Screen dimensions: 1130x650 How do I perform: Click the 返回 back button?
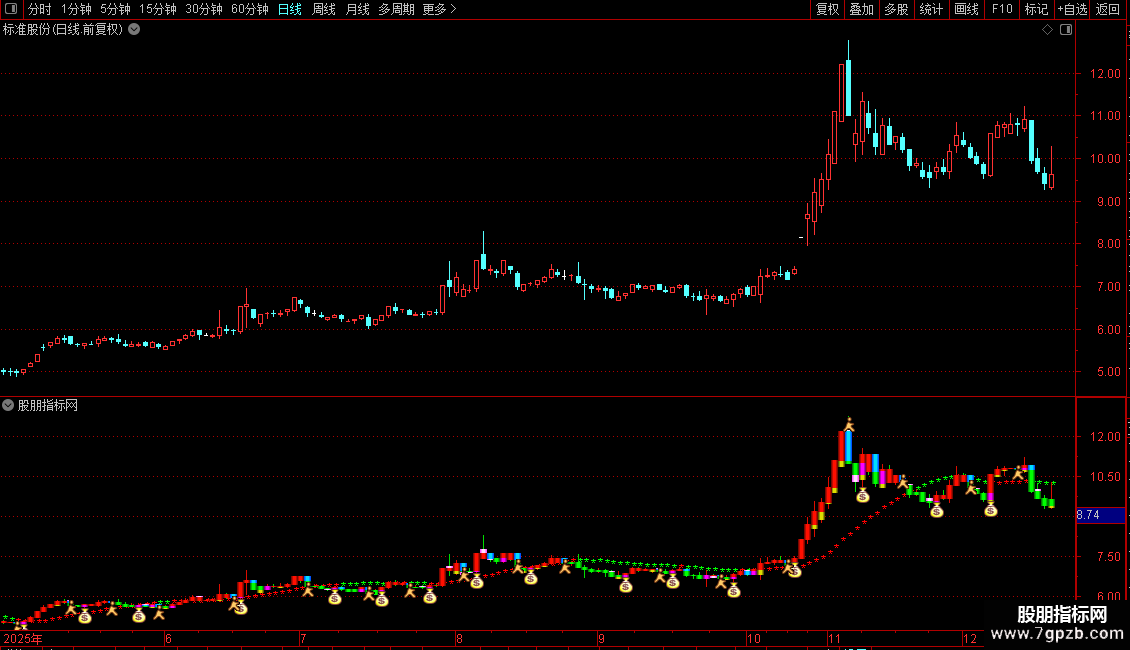(1108, 9)
